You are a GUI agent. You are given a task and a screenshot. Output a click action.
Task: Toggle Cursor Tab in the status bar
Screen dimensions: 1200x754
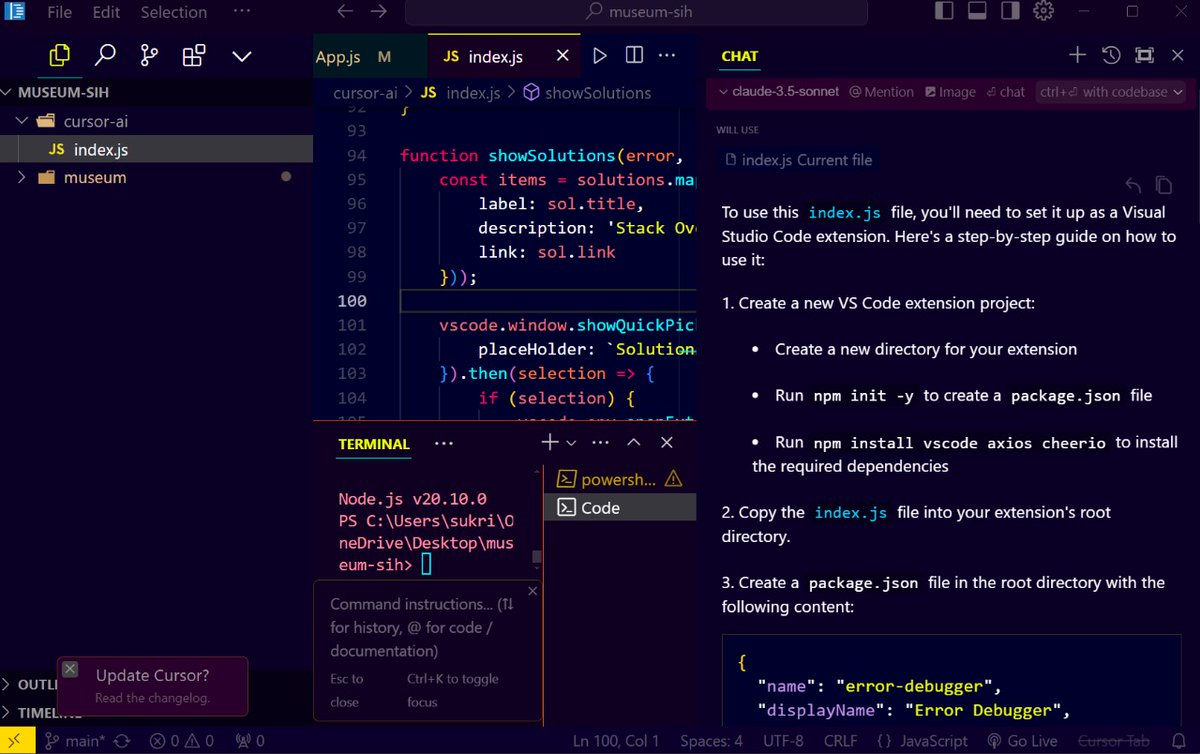tap(1112, 740)
